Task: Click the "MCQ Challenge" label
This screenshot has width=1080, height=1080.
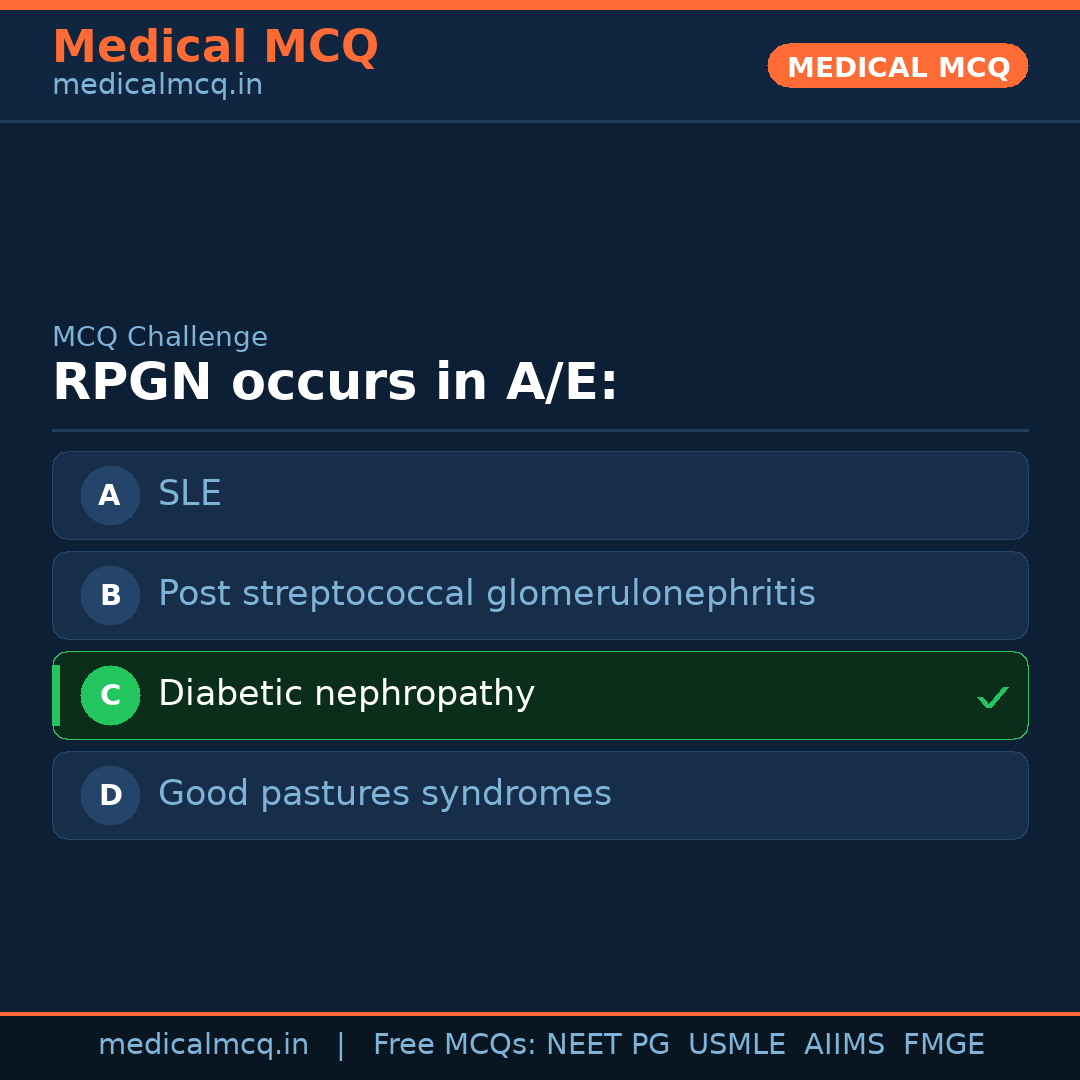Action: (160, 338)
